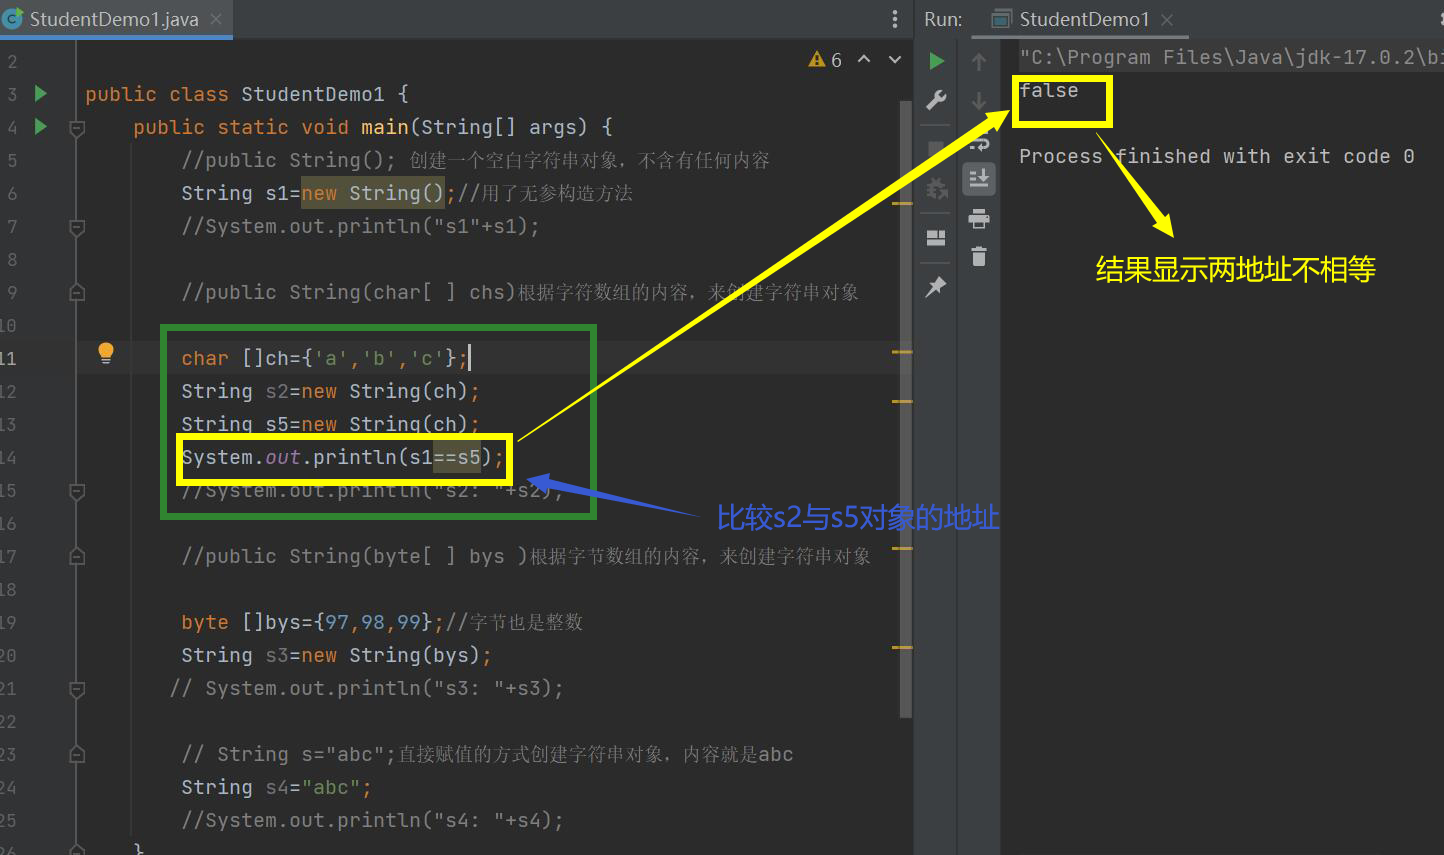Click the Down the stack trace arrow
Viewport: 1444px width, 855px height.
979,100
